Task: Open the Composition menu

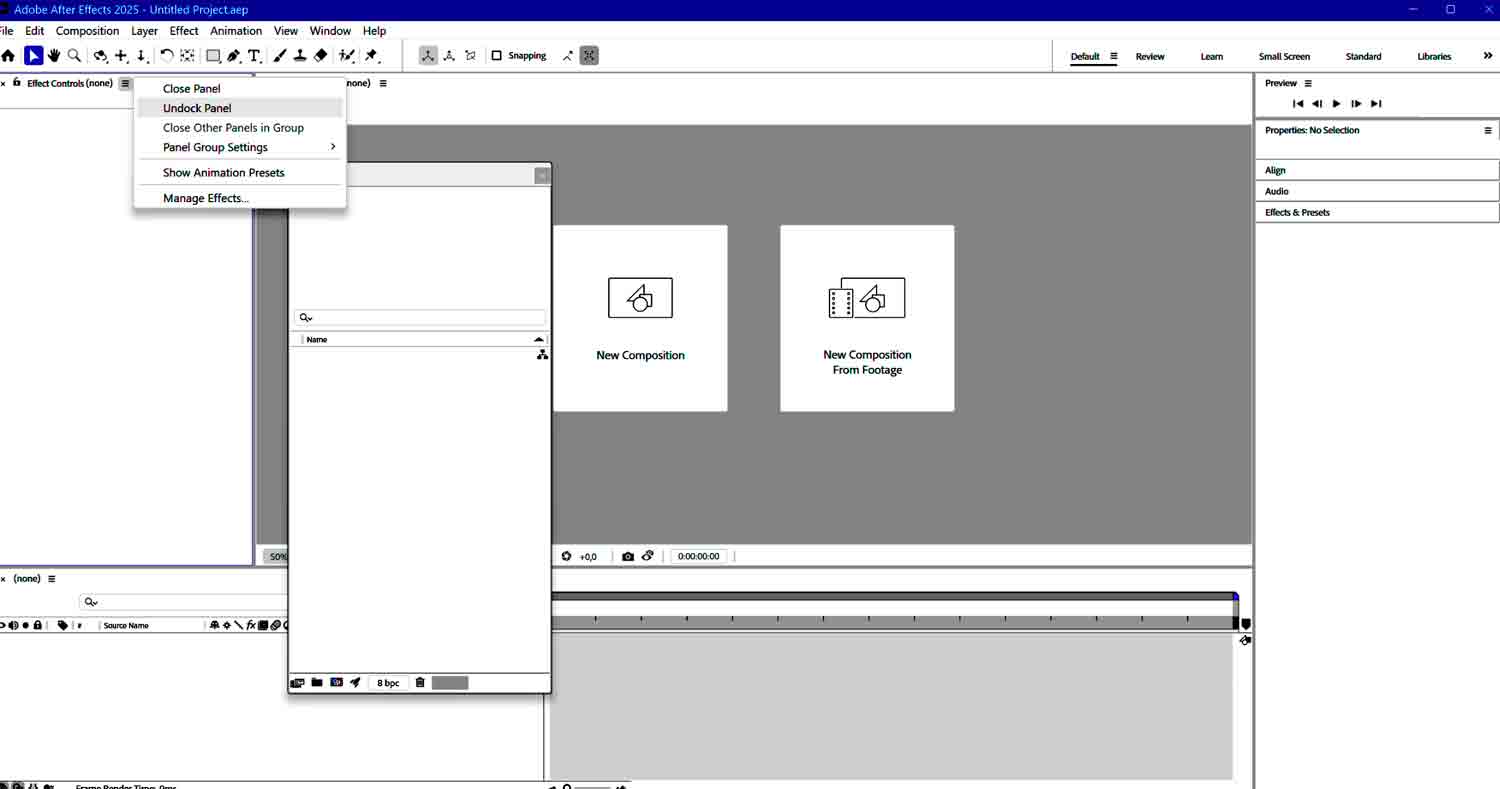Action: click(87, 31)
